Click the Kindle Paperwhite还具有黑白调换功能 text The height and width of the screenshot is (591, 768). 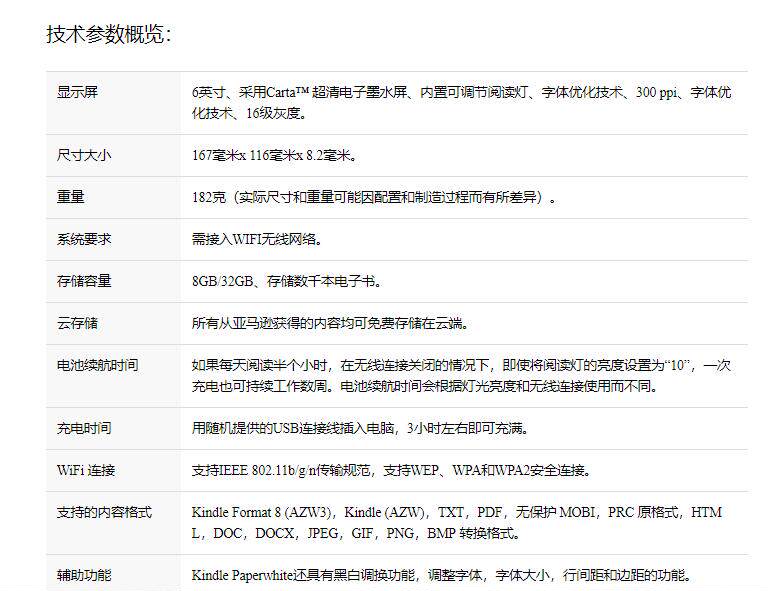tap(442, 575)
